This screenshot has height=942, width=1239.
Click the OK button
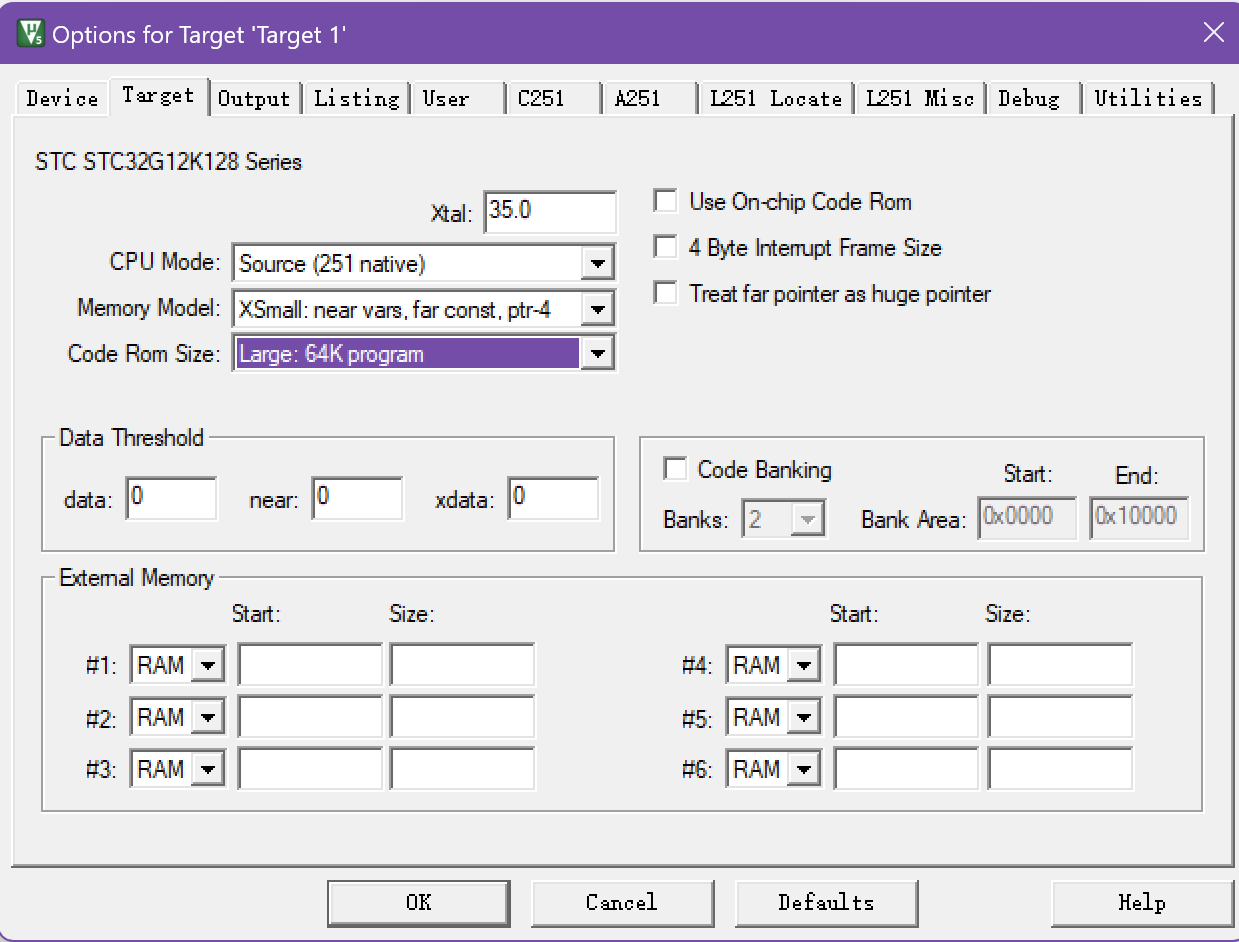[x=418, y=903]
